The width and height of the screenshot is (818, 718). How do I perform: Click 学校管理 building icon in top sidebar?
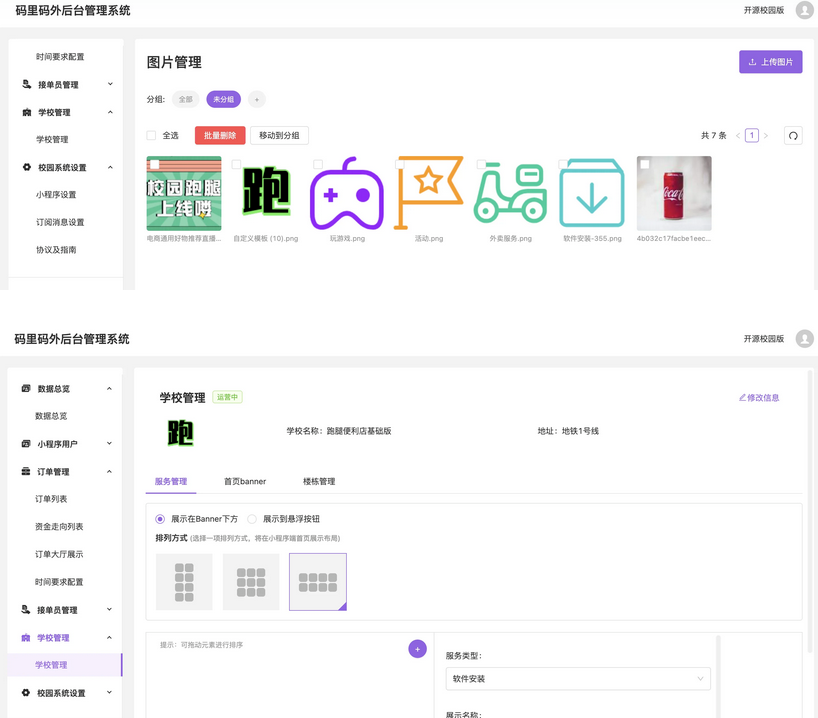27,112
